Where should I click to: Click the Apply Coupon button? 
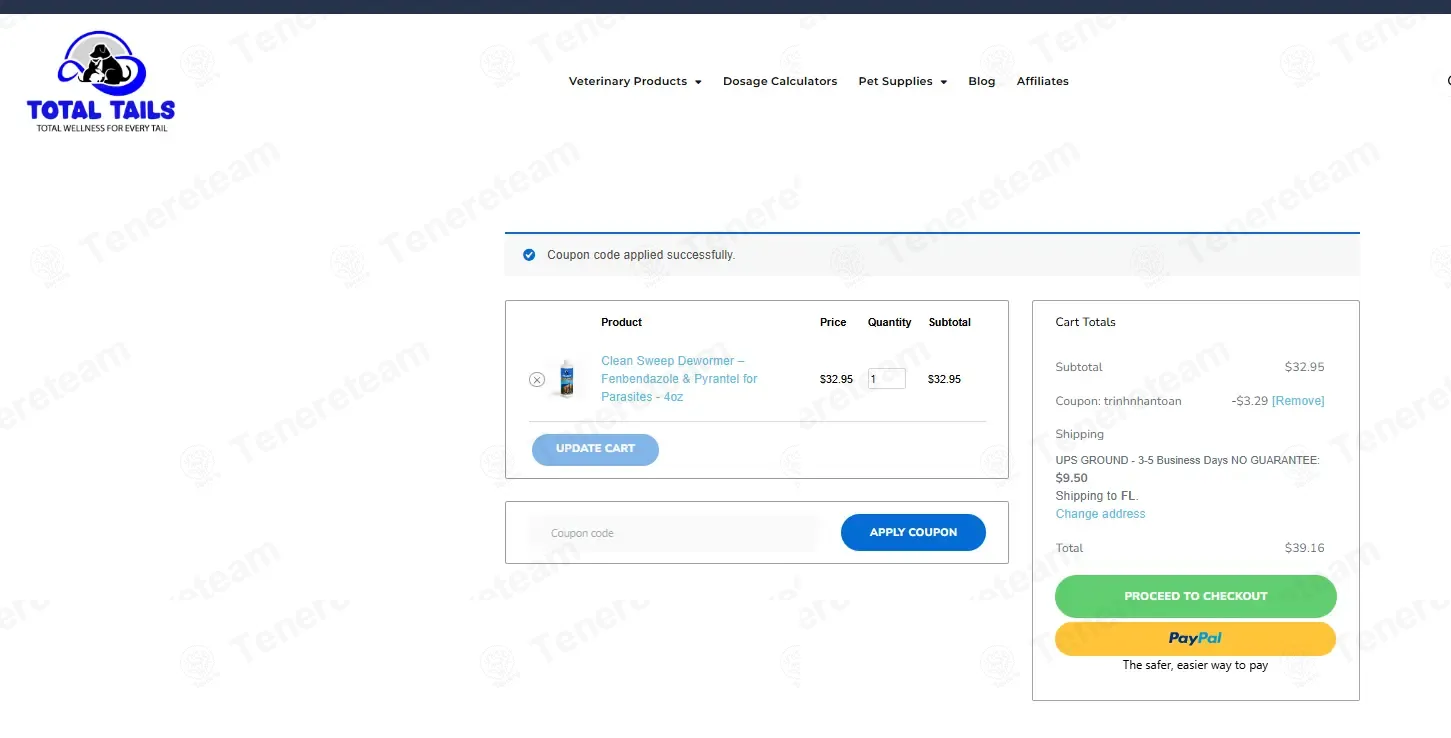[x=913, y=533]
